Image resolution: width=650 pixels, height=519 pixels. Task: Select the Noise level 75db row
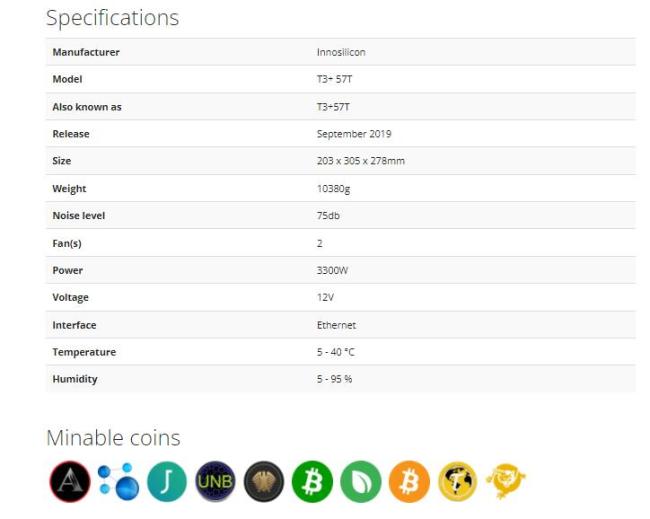(x=340, y=216)
